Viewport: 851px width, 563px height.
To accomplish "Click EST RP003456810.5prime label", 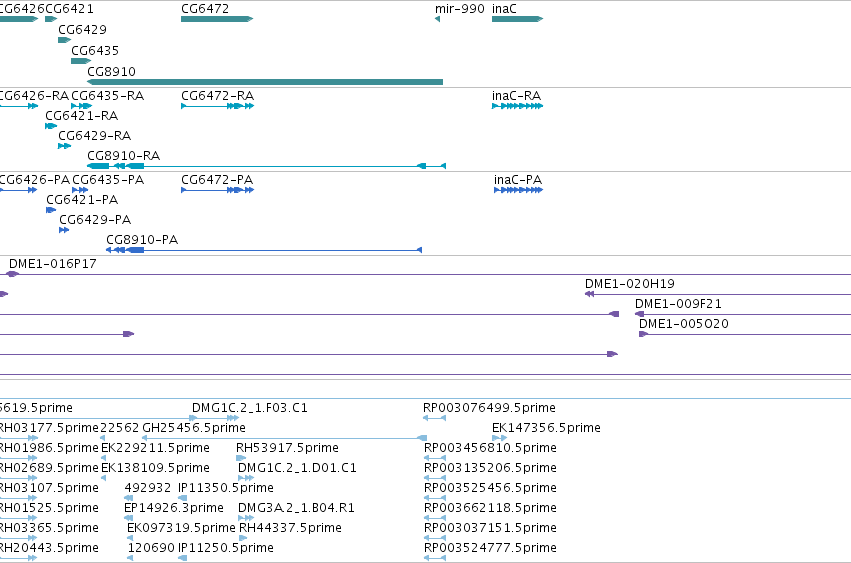I will (490, 448).
